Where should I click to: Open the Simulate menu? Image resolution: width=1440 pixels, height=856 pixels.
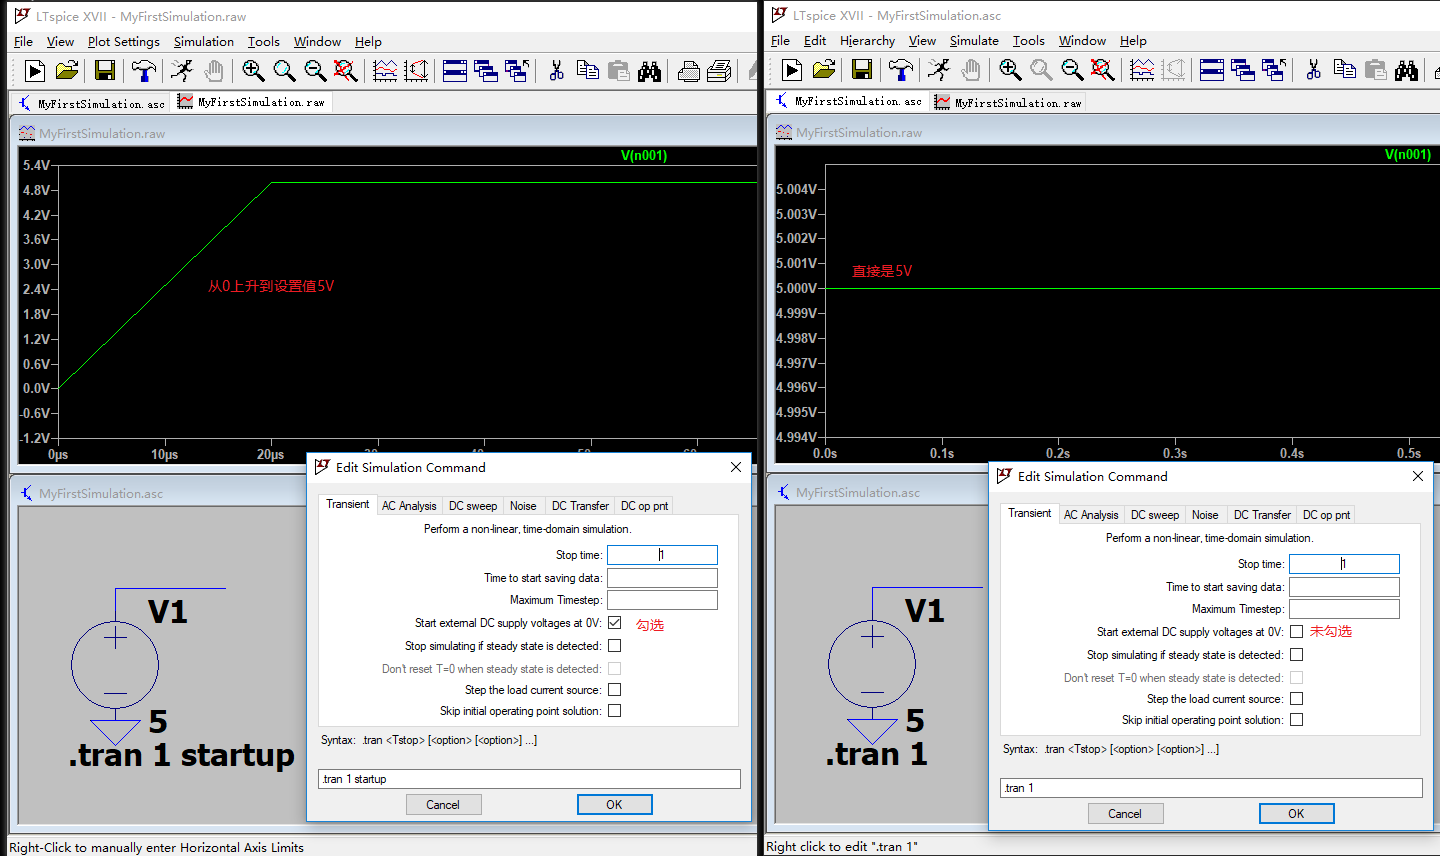tap(974, 41)
